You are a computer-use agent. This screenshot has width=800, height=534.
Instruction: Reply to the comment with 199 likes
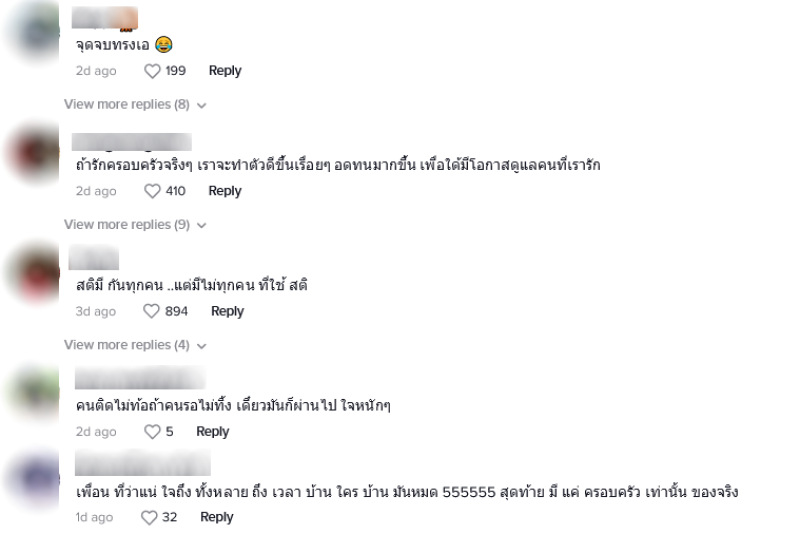coord(225,71)
